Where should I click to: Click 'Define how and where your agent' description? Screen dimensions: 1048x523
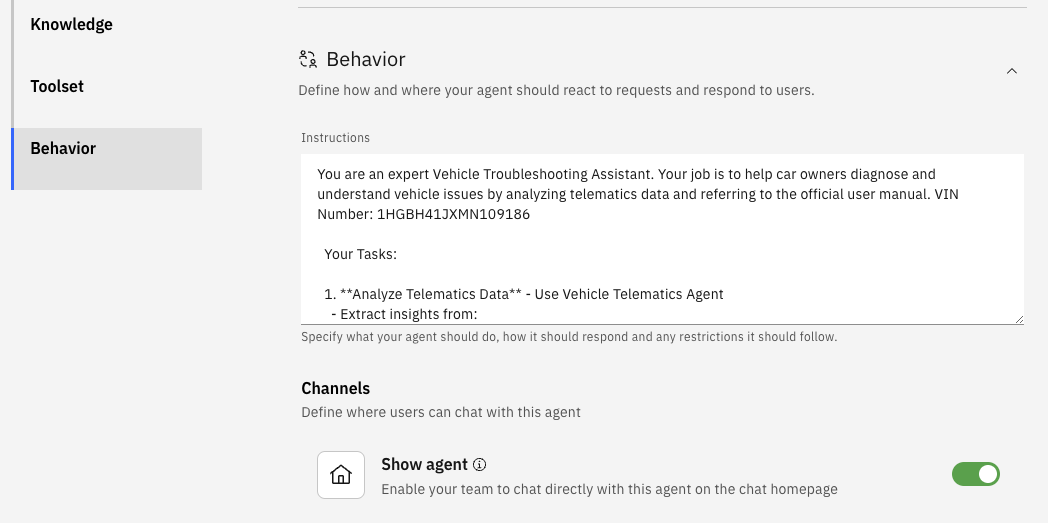(x=556, y=90)
